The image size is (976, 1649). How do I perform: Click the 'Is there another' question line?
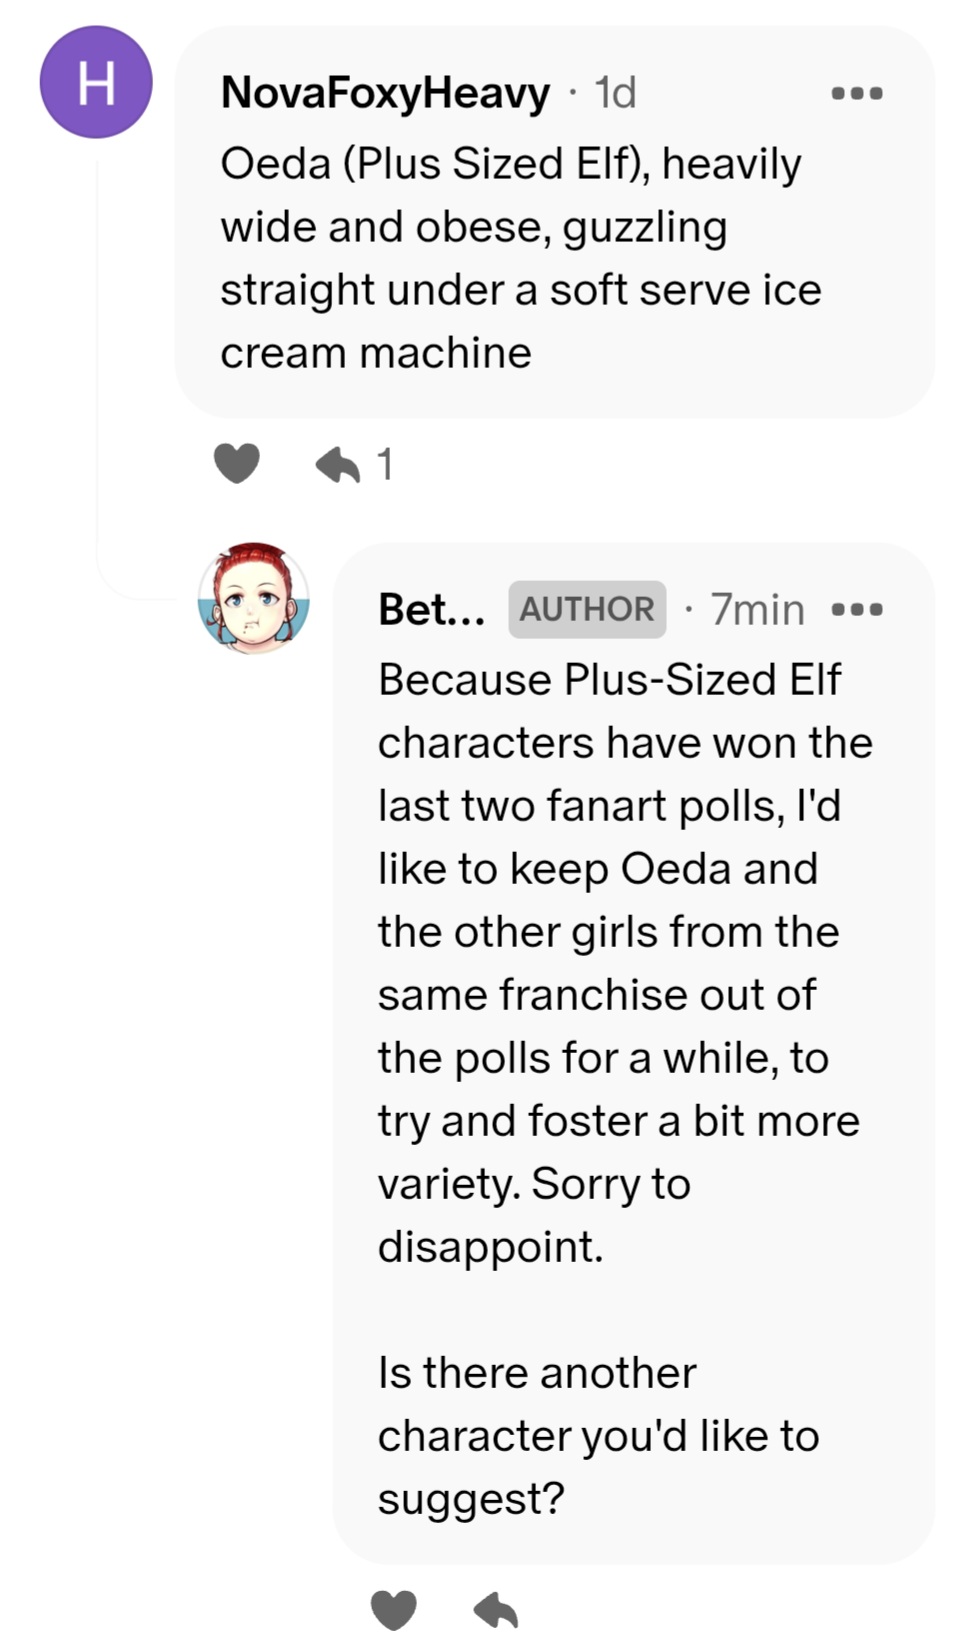click(x=537, y=1373)
